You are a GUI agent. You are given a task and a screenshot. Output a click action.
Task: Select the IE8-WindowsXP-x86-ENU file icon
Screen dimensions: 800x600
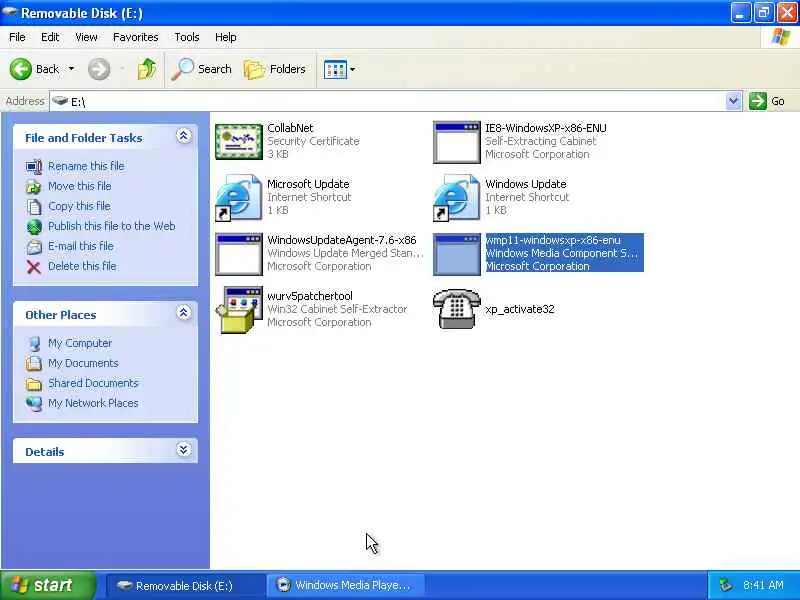pos(457,142)
